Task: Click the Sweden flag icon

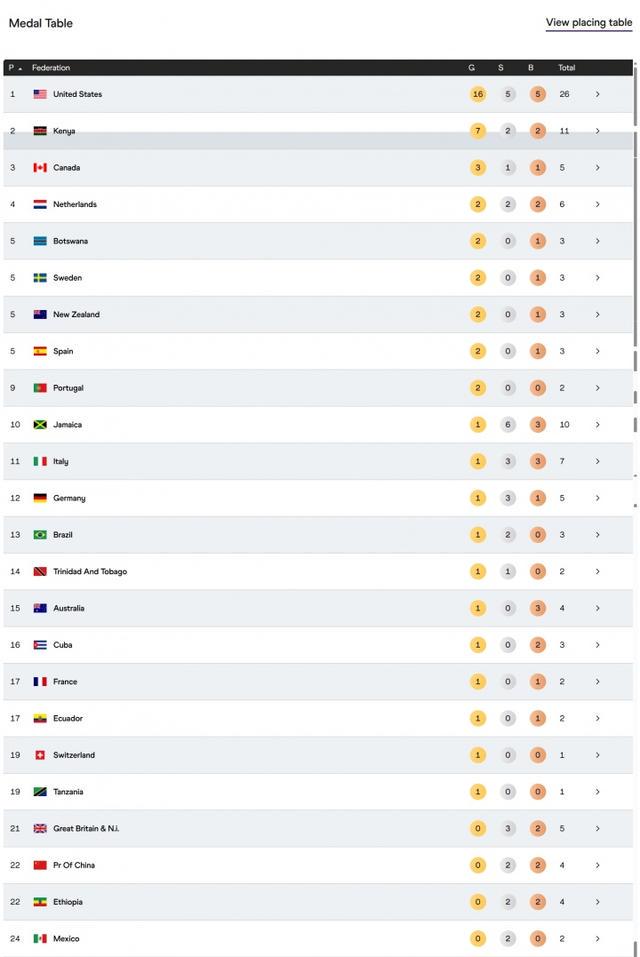Action: [x=40, y=278]
